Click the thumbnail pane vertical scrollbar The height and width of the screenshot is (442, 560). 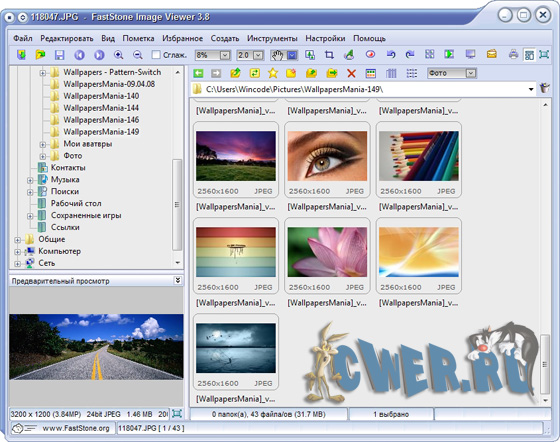pos(545,252)
